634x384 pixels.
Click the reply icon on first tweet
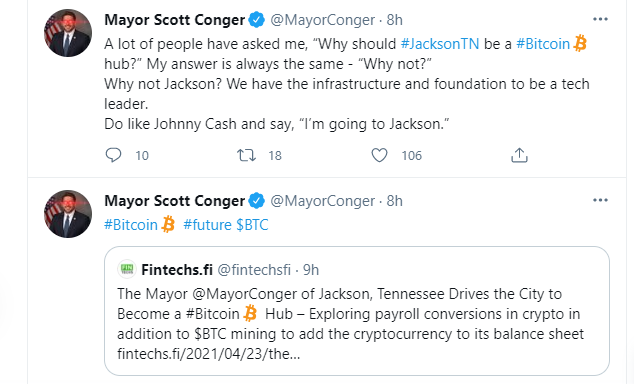coord(113,155)
